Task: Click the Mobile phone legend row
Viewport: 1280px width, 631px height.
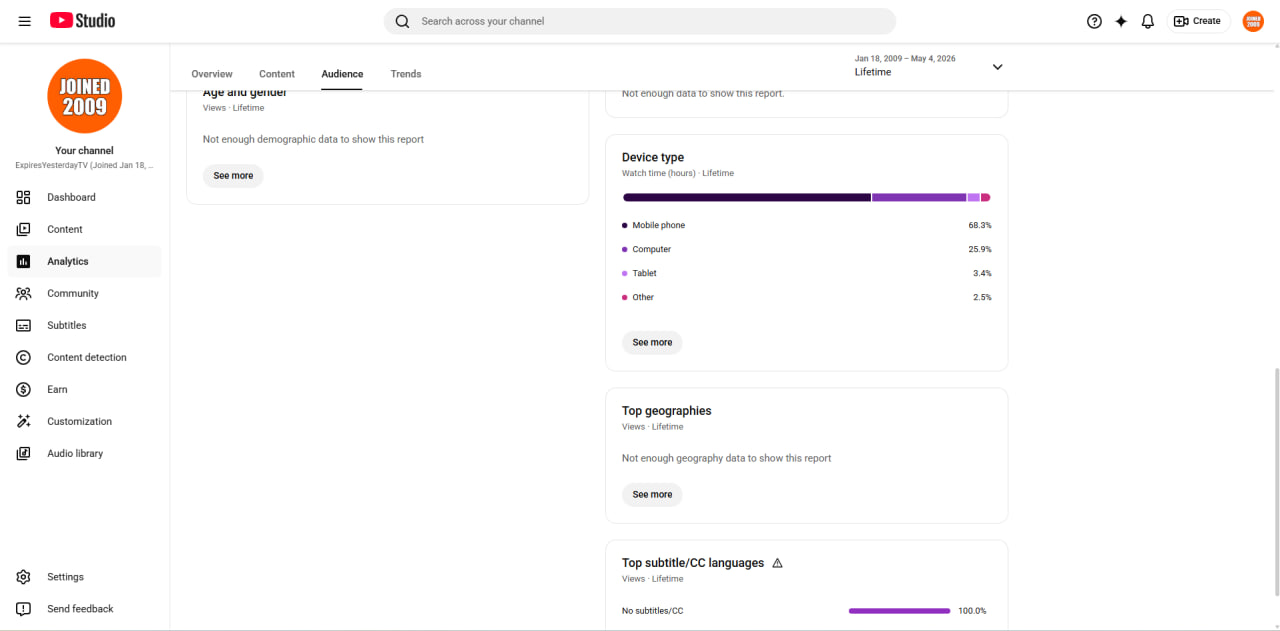Action: click(807, 225)
